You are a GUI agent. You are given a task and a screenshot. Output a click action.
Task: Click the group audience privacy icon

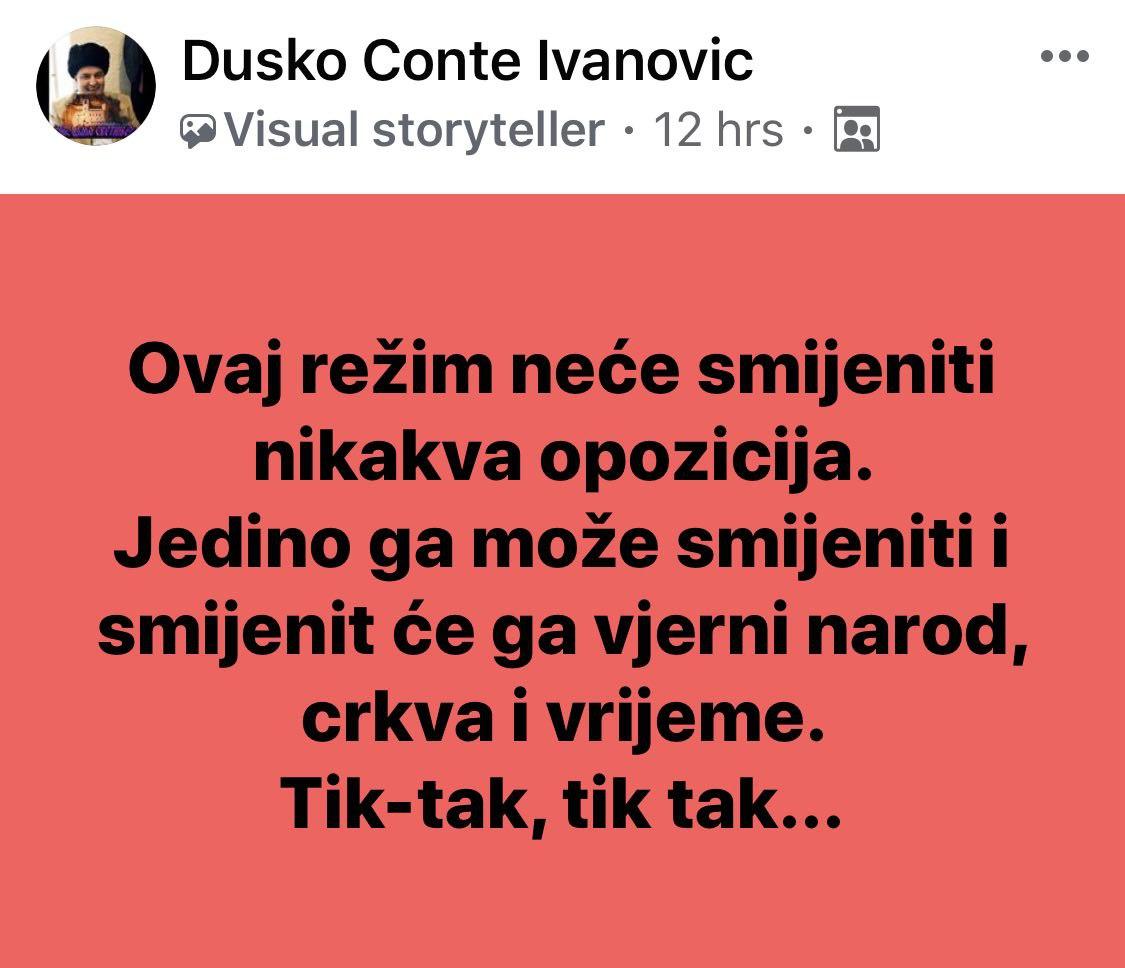tap(857, 129)
